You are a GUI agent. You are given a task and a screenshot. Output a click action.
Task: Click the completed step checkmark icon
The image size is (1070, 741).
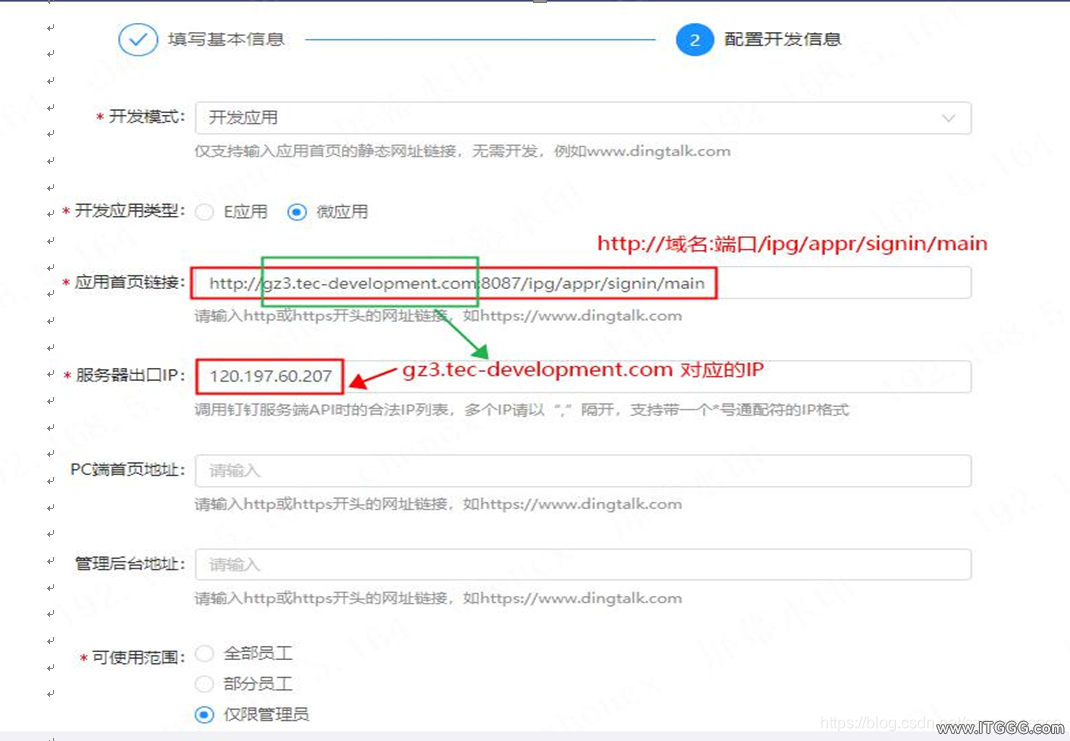point(138,40)
